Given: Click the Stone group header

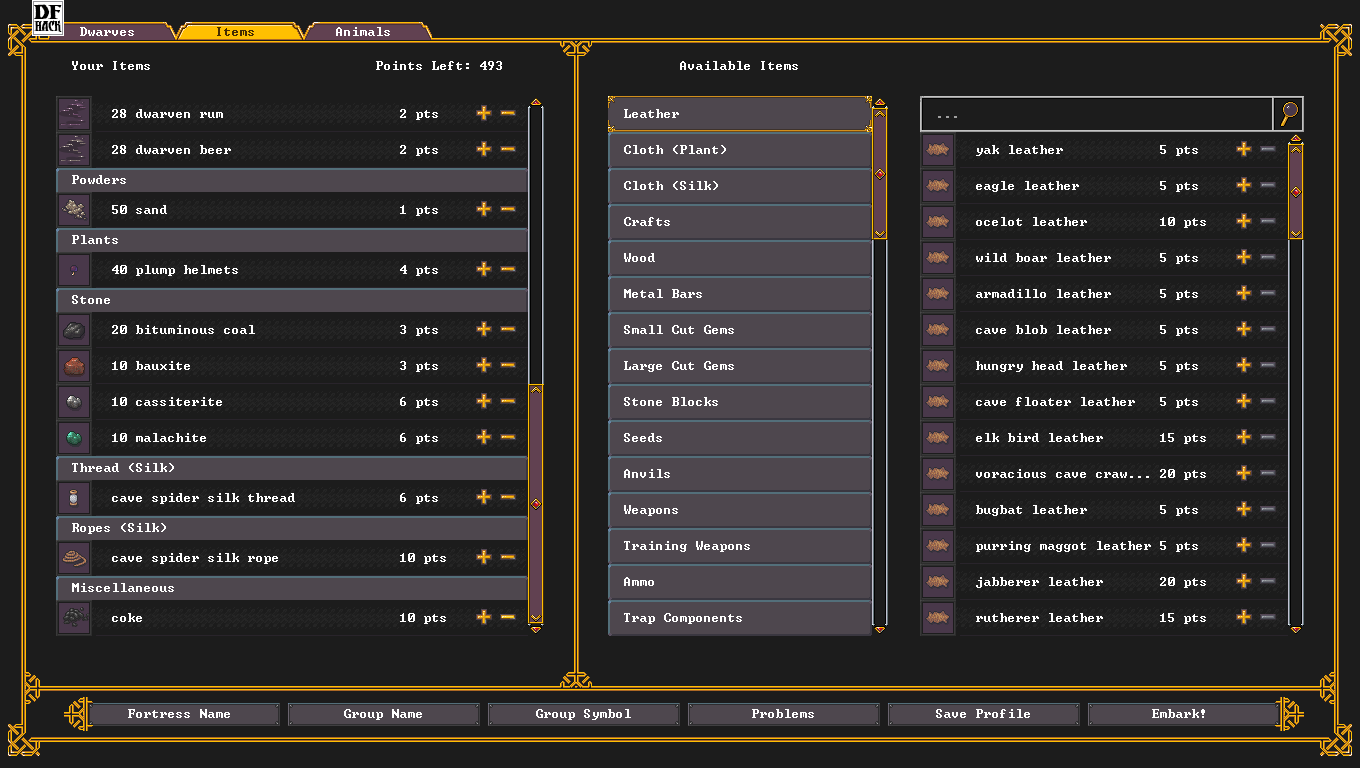Looking at the screenshot, I should [292, 300].
